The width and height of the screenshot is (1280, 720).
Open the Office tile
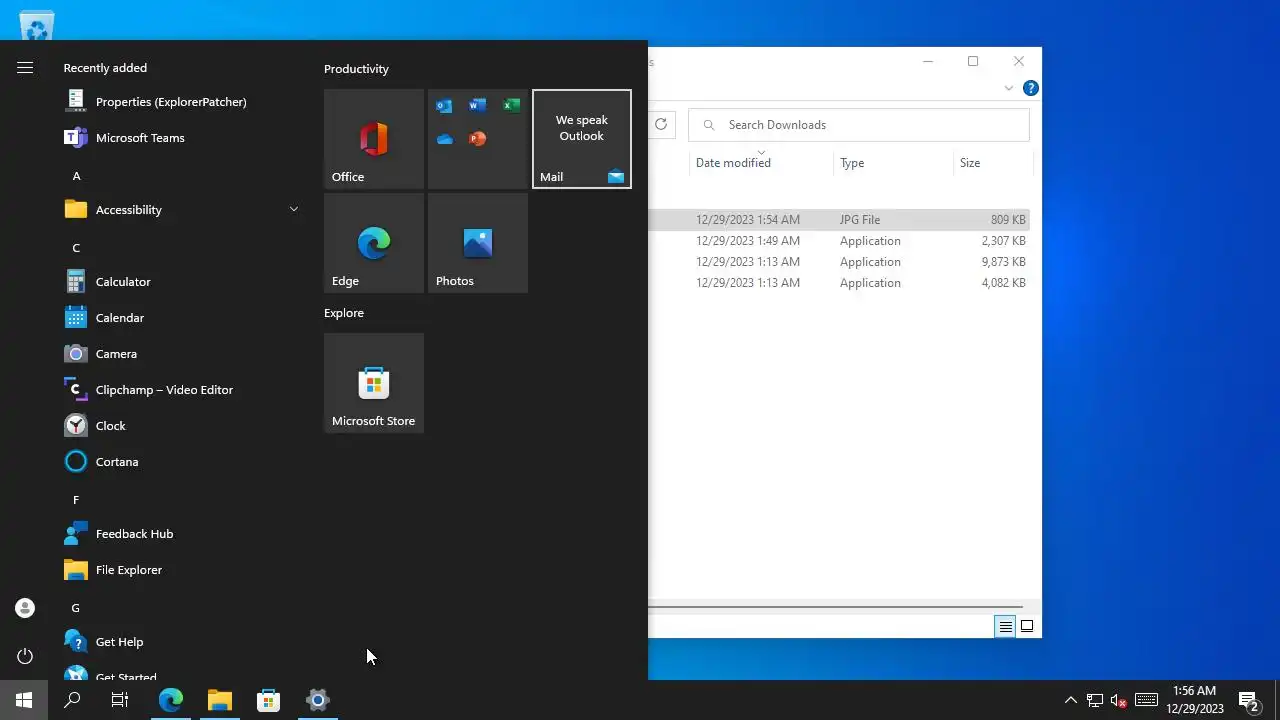point(374,139)
